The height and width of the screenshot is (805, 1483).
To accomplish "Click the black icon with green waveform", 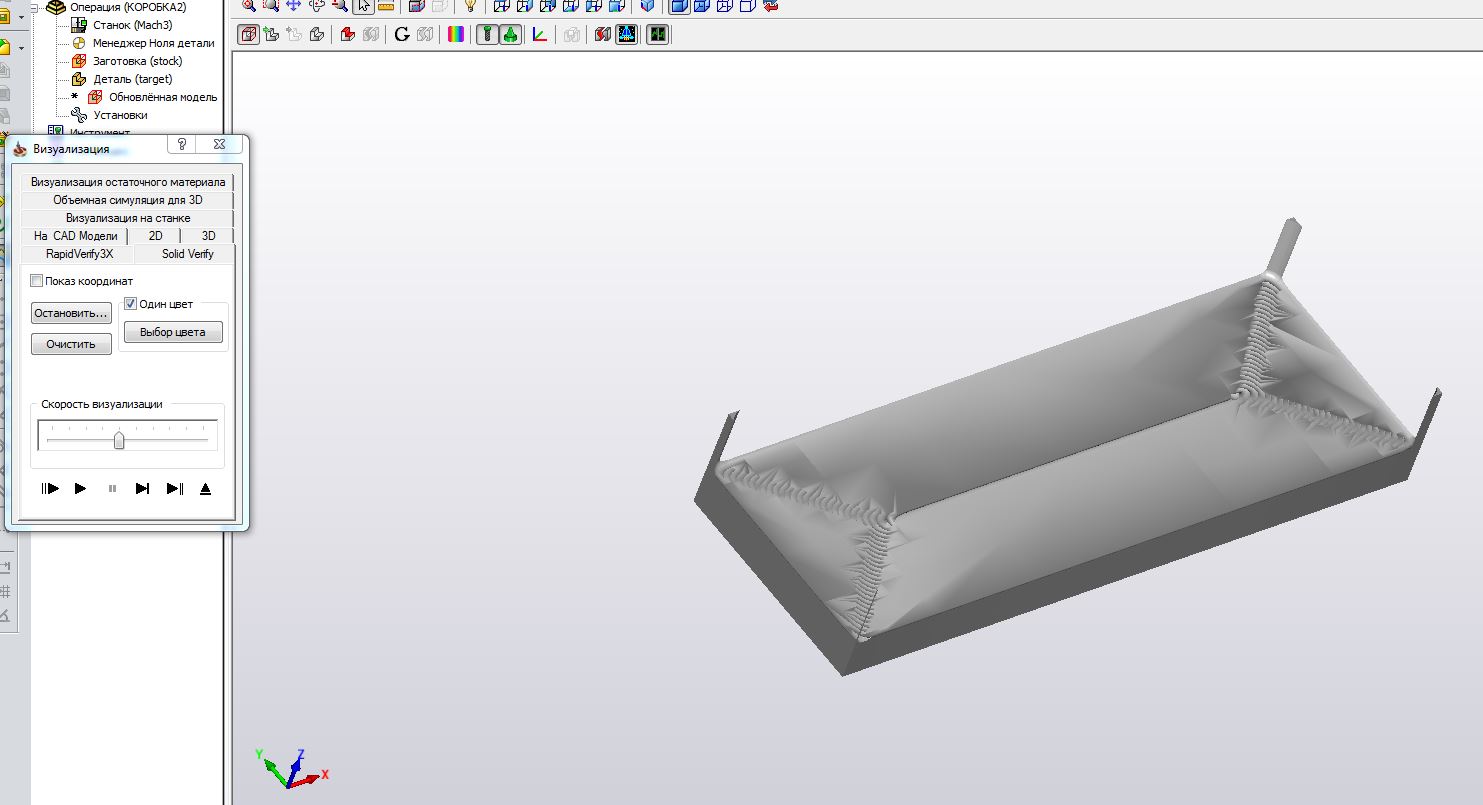I will [657, 35].
